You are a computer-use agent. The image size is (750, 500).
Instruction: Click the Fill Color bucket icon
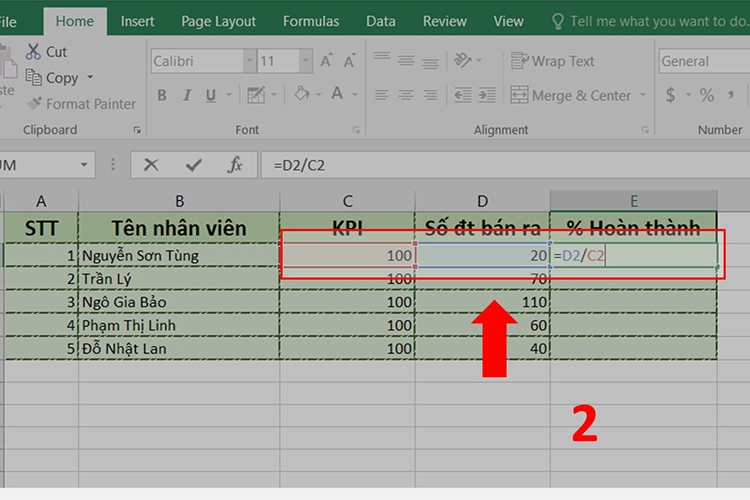click(x=301, y=94)
